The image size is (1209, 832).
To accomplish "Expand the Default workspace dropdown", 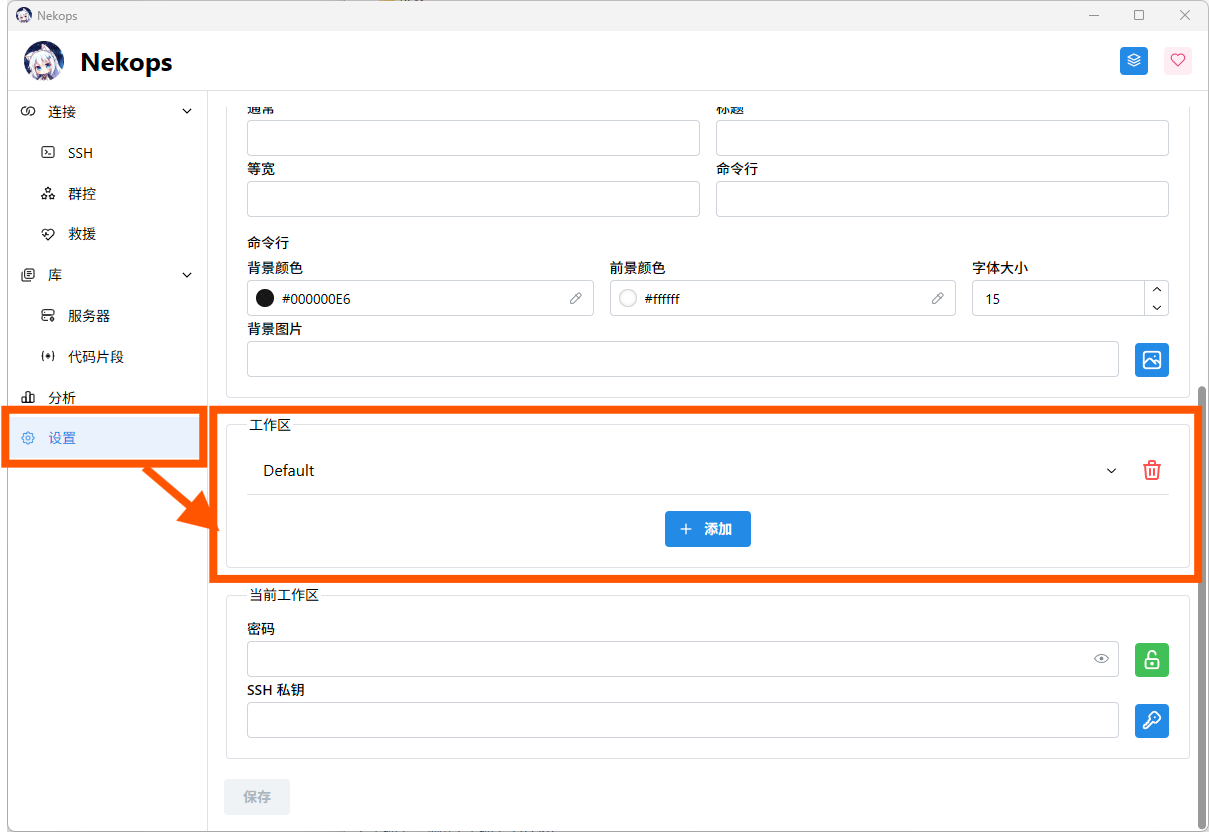I will click(1111, 471).
